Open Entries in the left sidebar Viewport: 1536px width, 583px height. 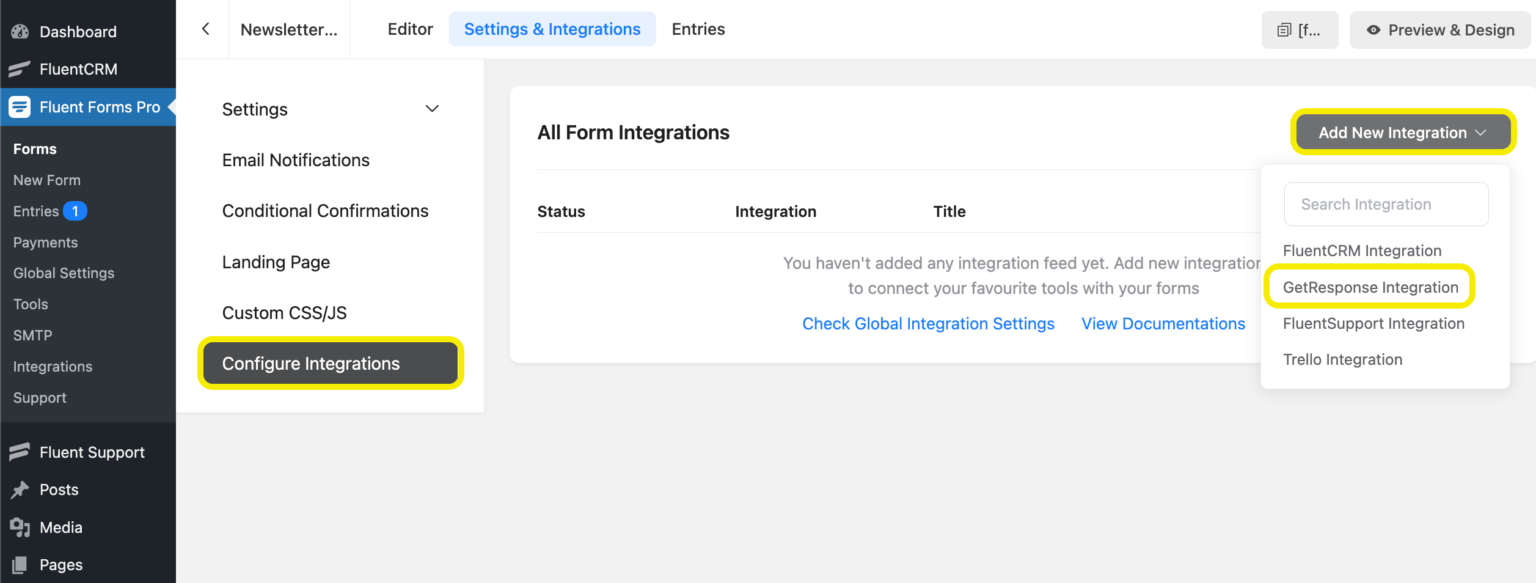tap(36, 211)
